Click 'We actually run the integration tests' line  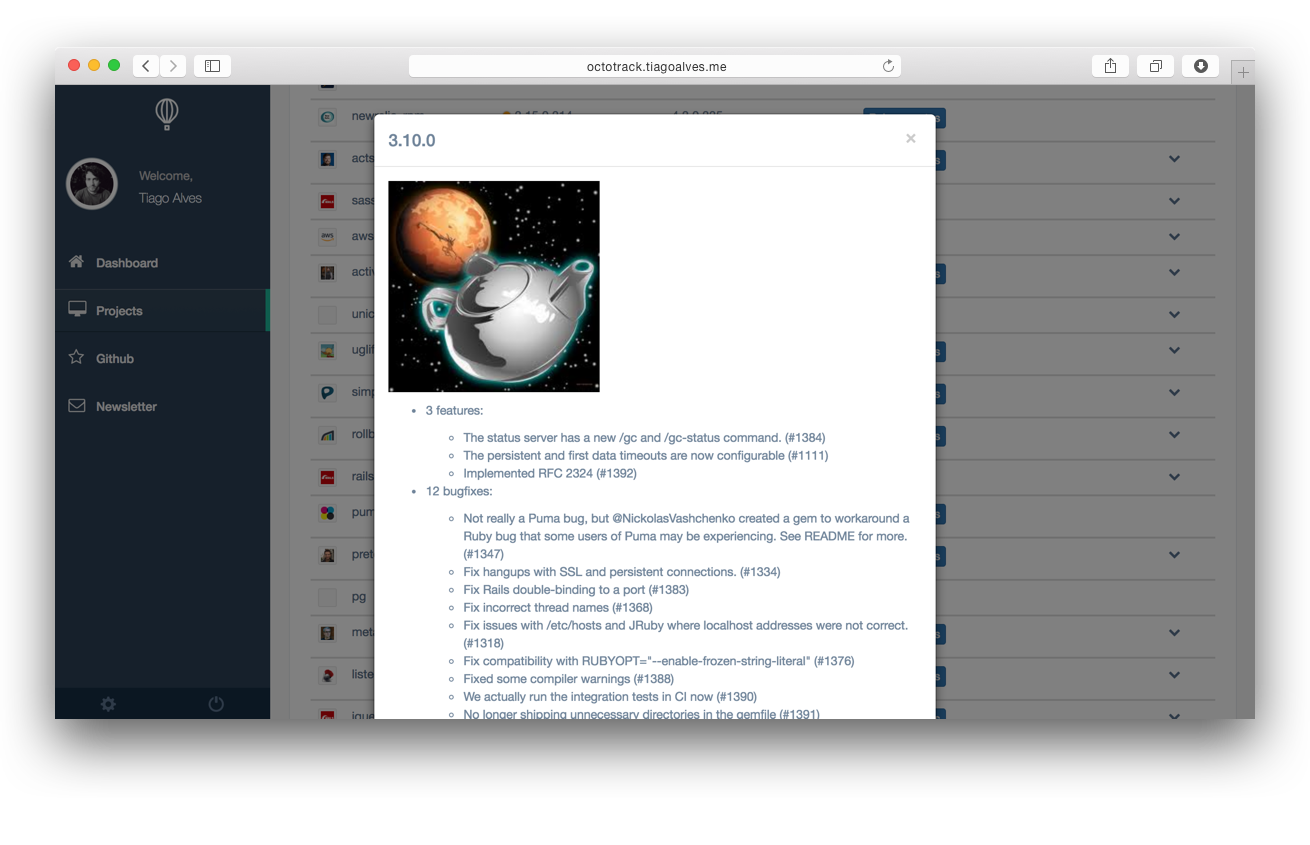[x=610, y=697]
